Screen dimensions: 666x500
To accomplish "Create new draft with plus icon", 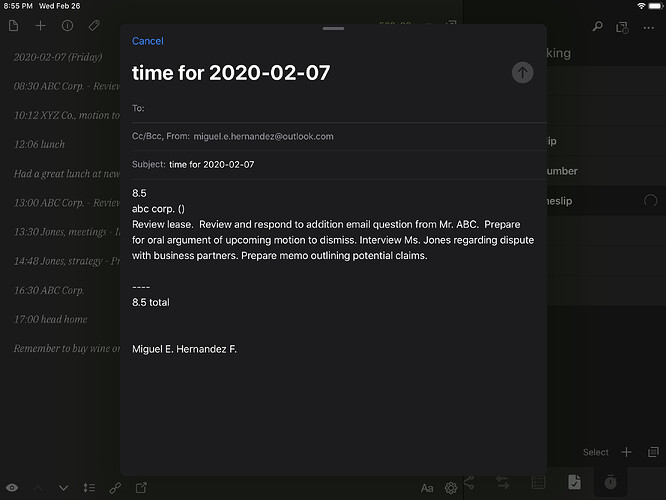I will 40,26.
